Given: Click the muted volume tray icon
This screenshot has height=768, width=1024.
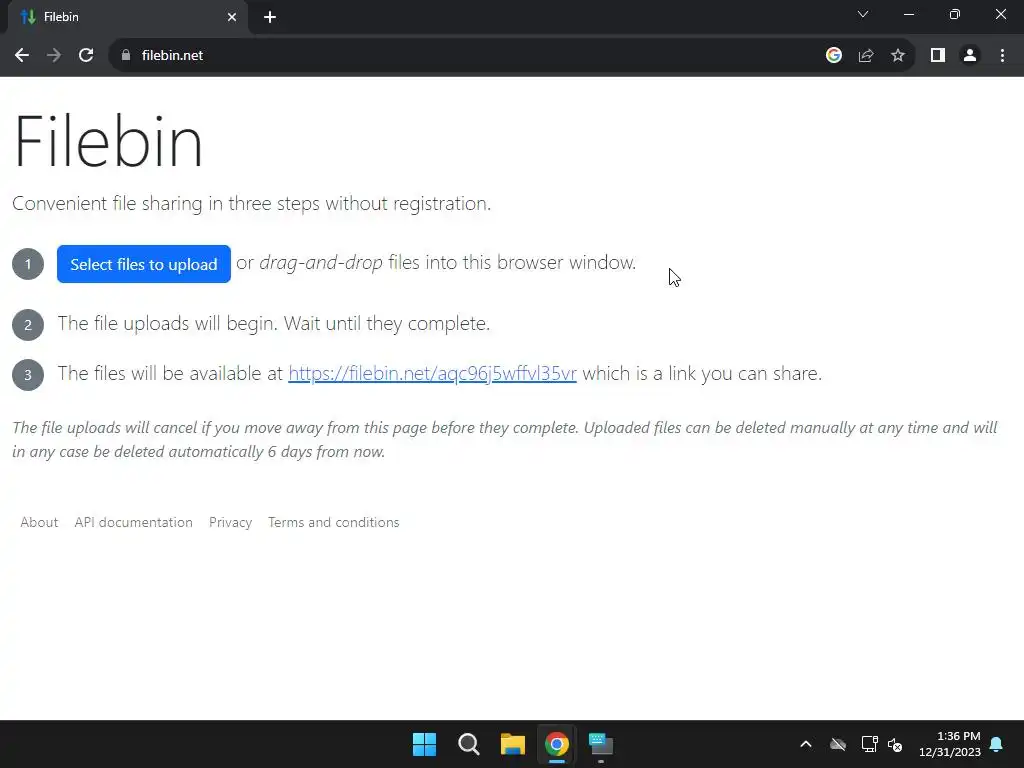Looking at the screenshot, I should [x=895, y=744].
